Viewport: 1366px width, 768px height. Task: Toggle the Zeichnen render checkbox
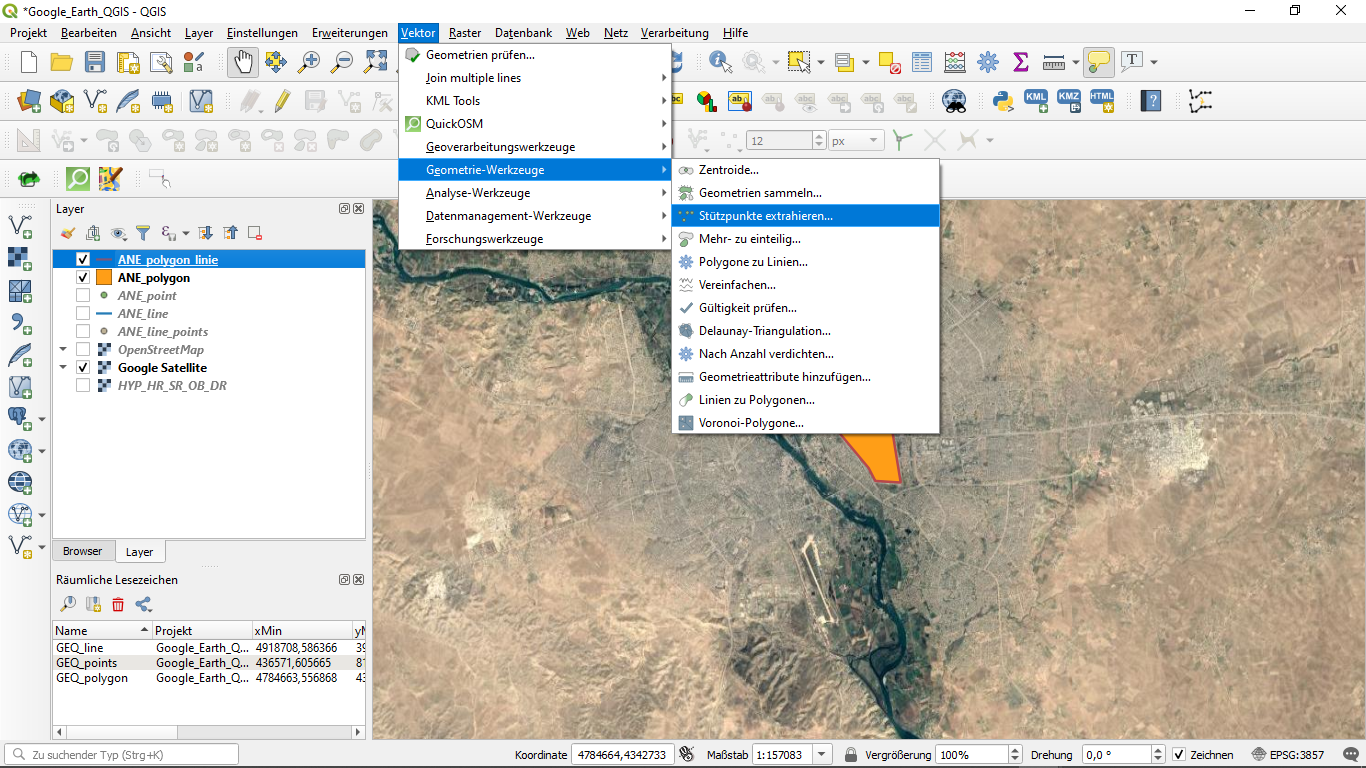pos(1179,755)
